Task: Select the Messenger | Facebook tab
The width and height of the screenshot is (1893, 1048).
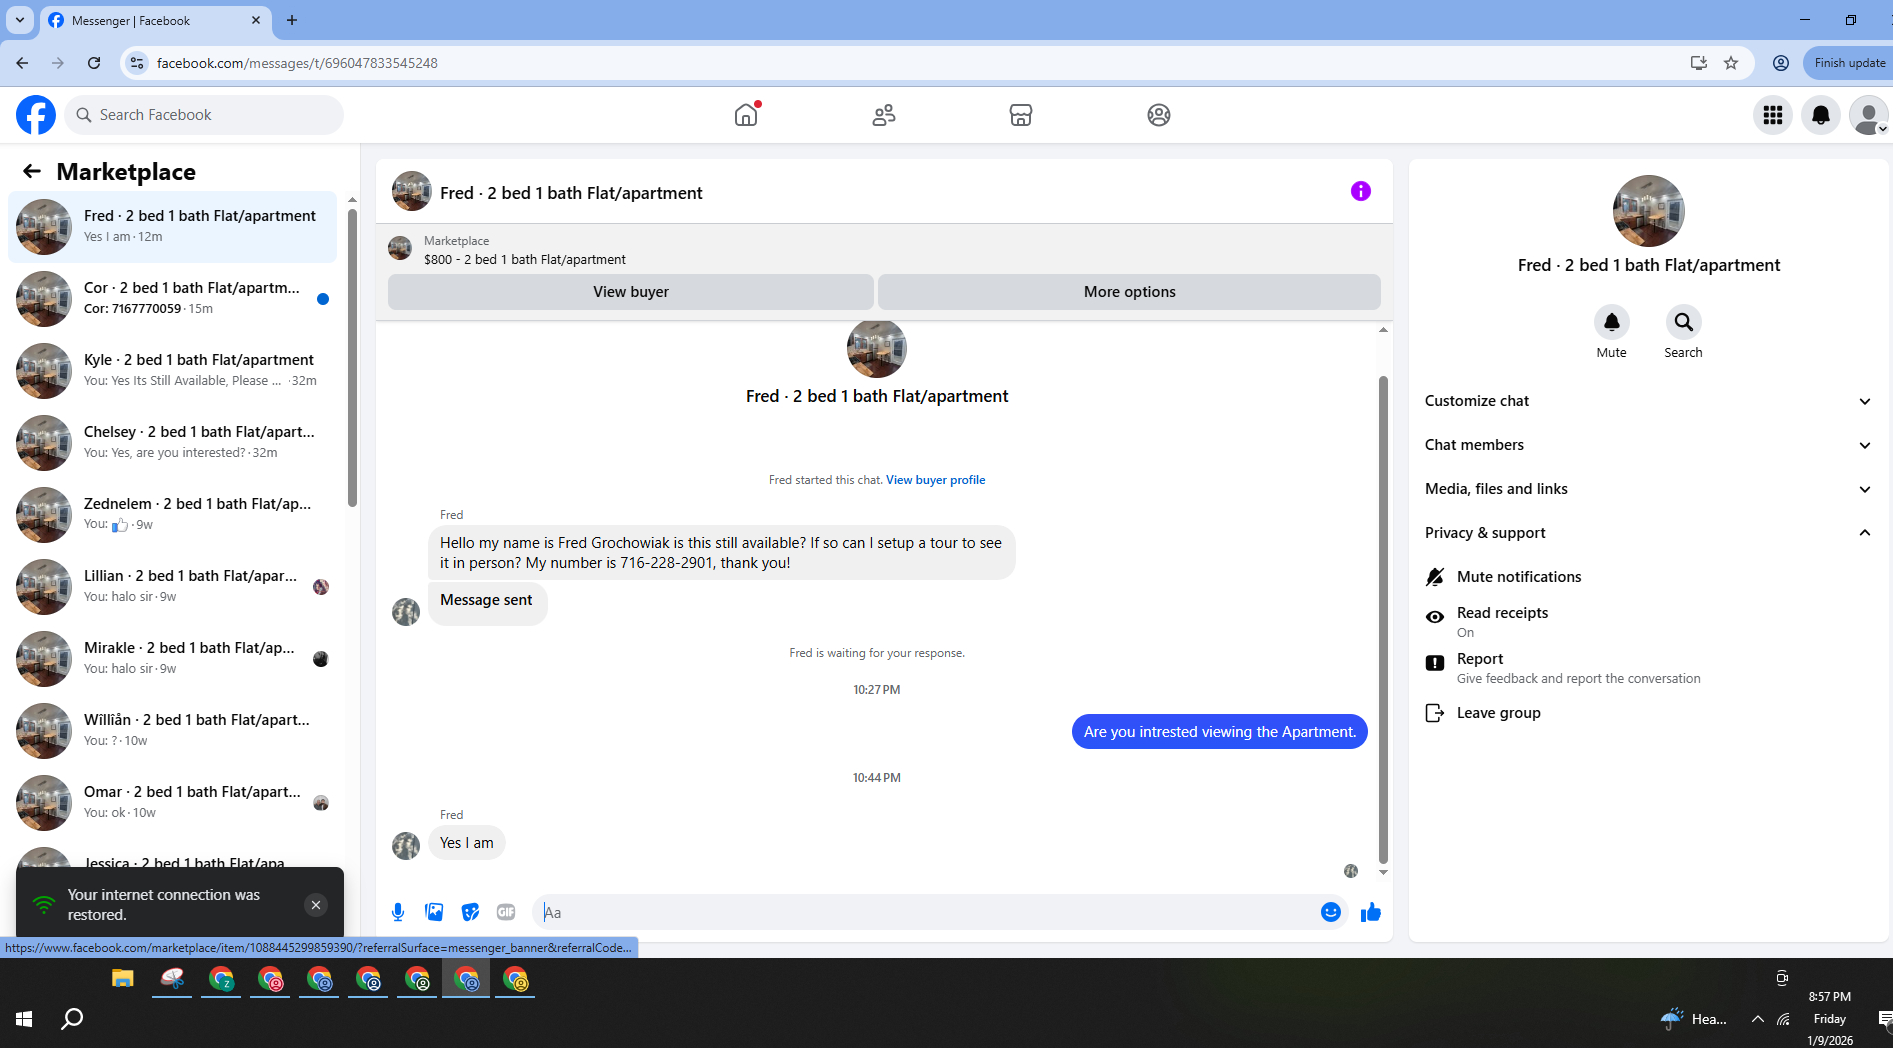Action: pos(155,20)
